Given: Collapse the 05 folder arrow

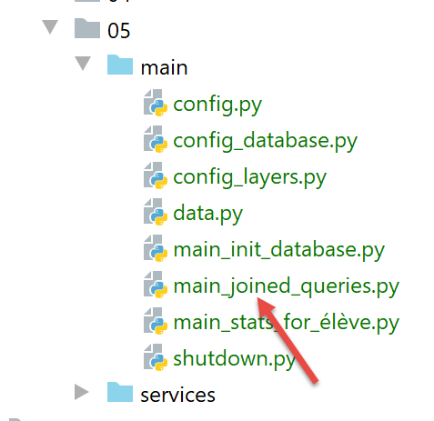Looking at the screenshot, I should point(50,27).
